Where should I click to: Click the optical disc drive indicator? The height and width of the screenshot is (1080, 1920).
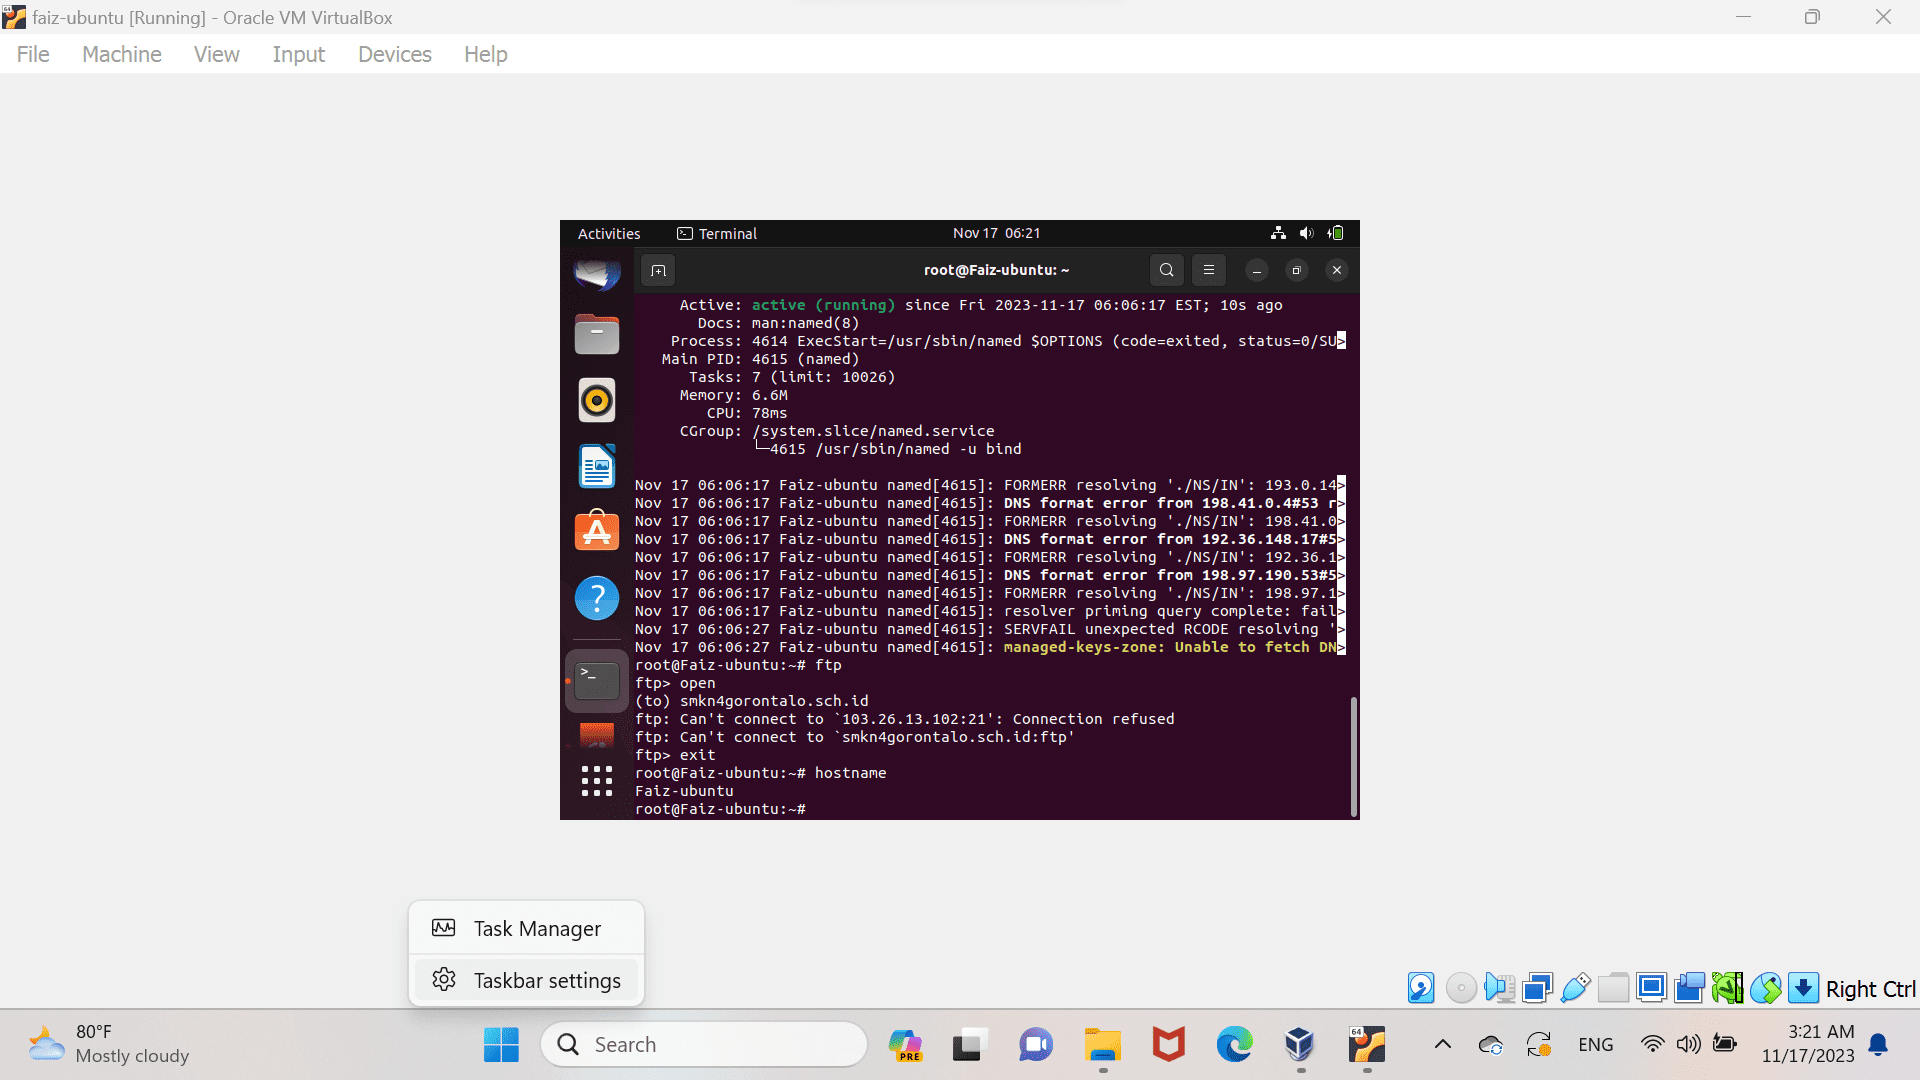(1461, 988)
